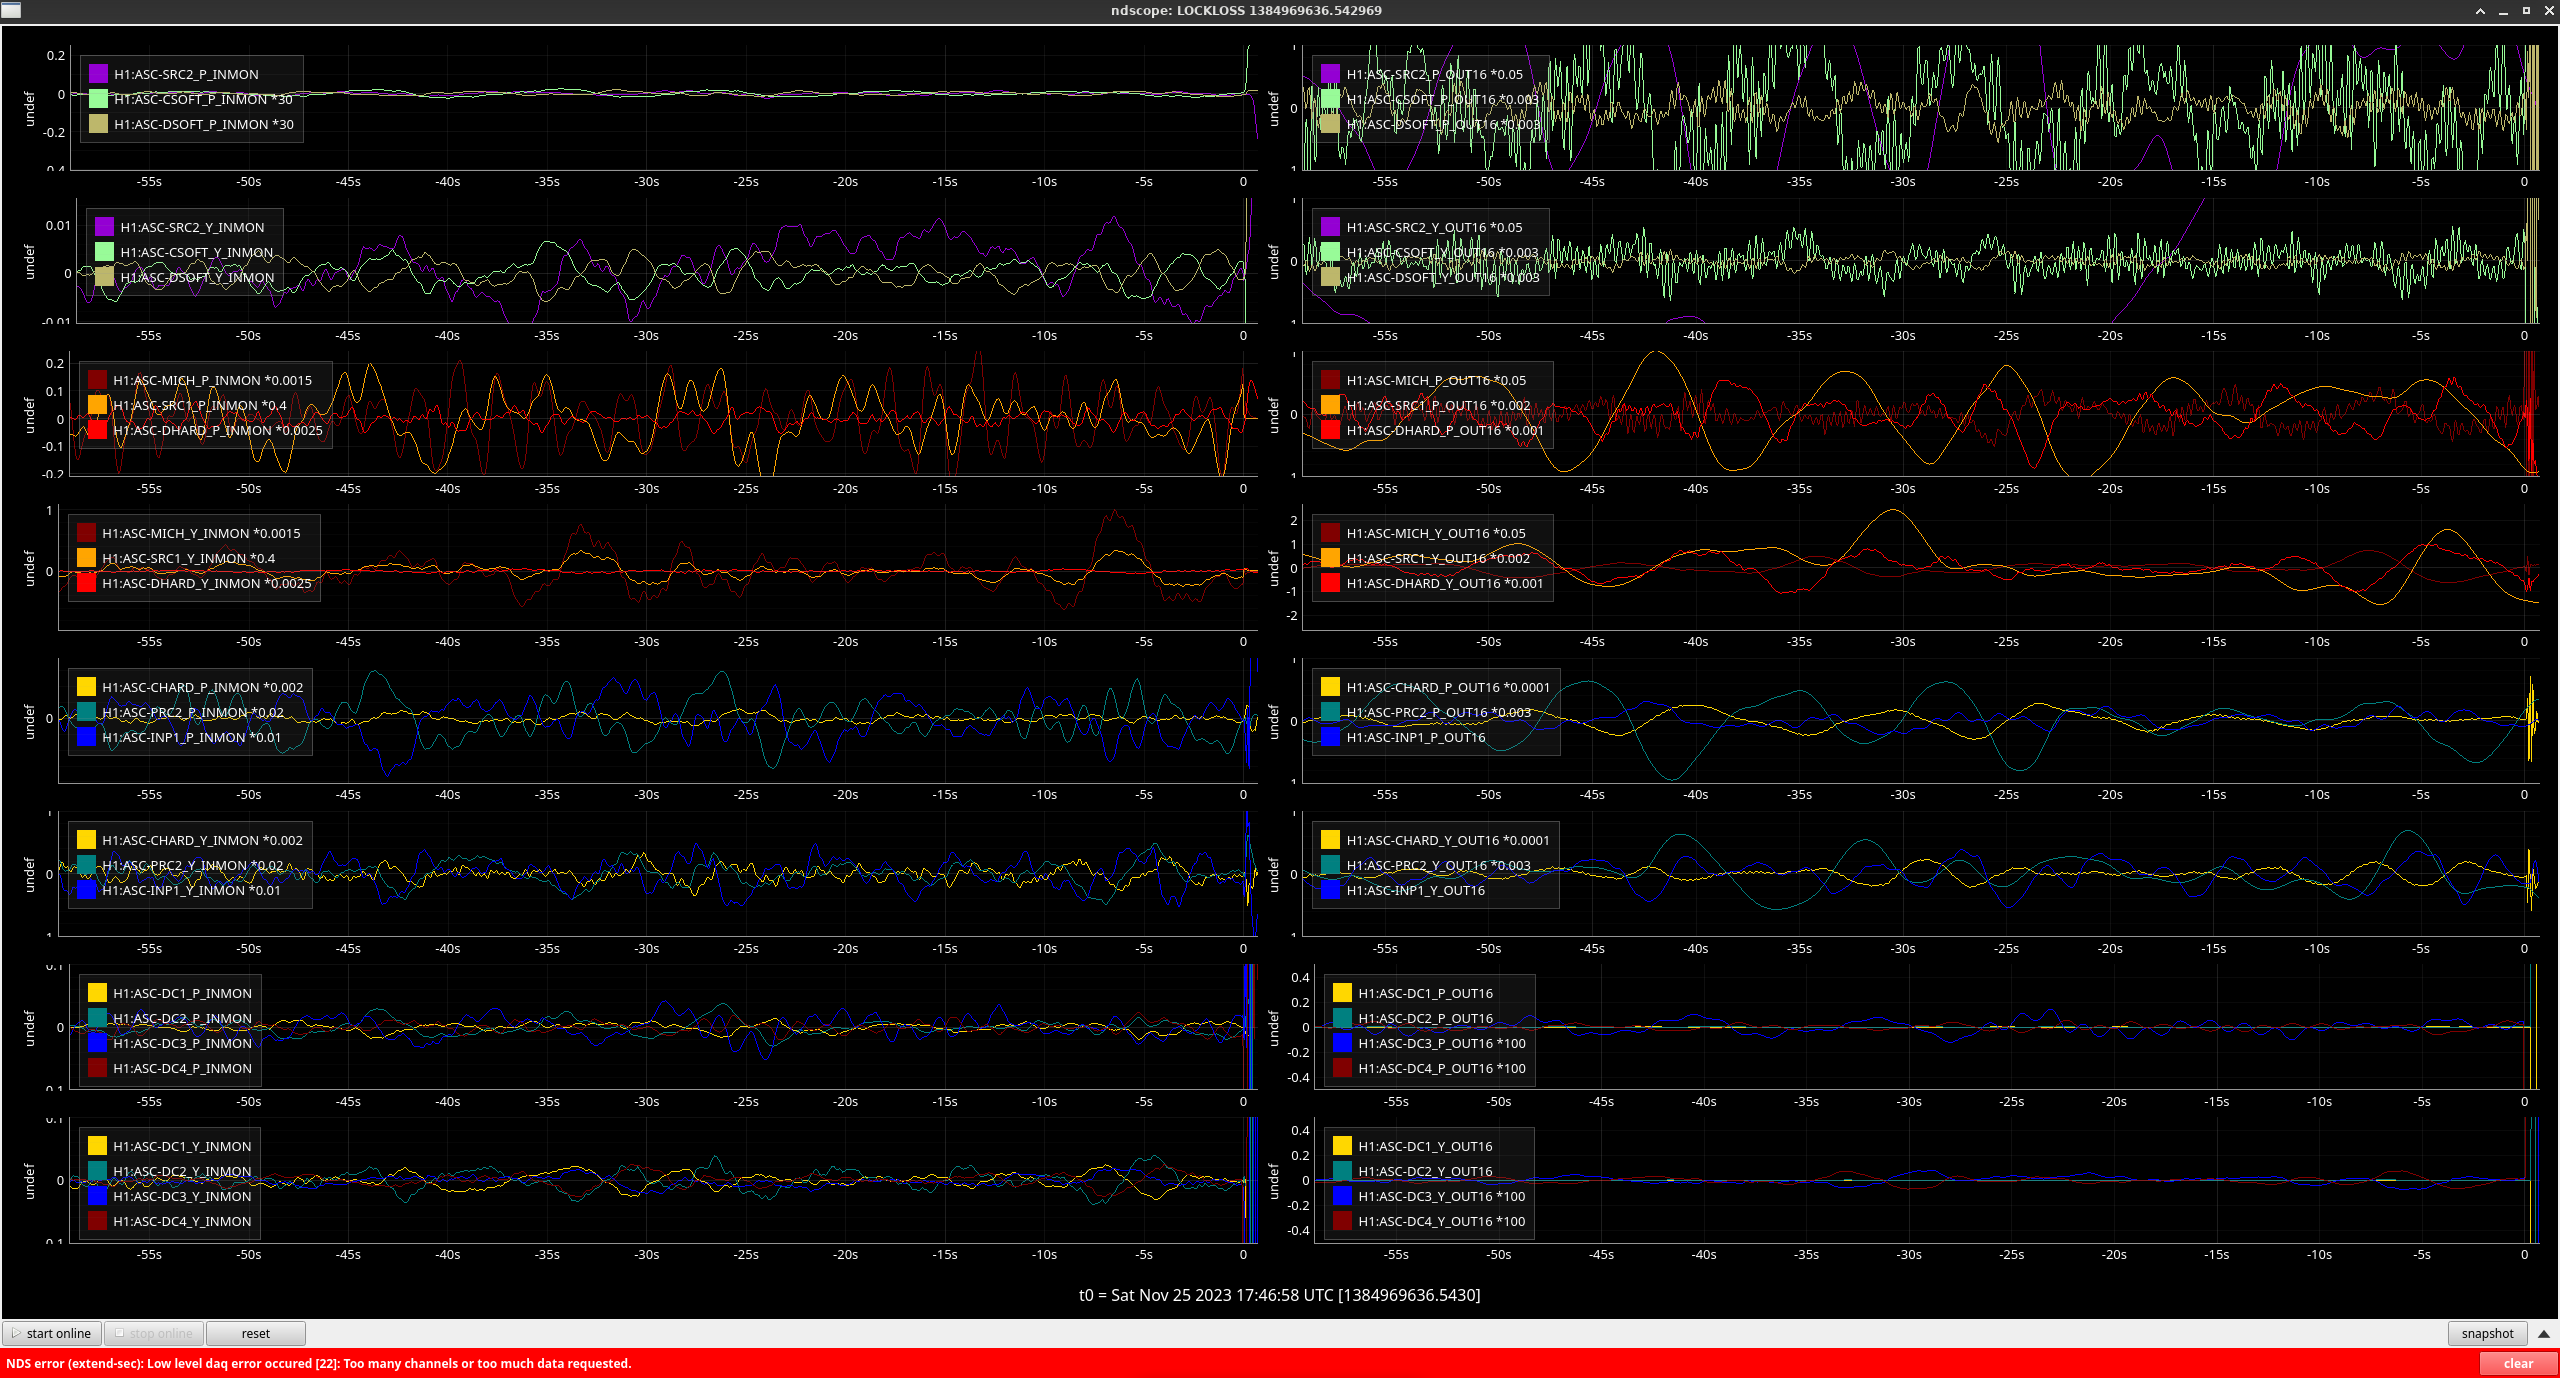Click the yellow DC1_P_OUT16 legend swatch

pos(1342,993)
